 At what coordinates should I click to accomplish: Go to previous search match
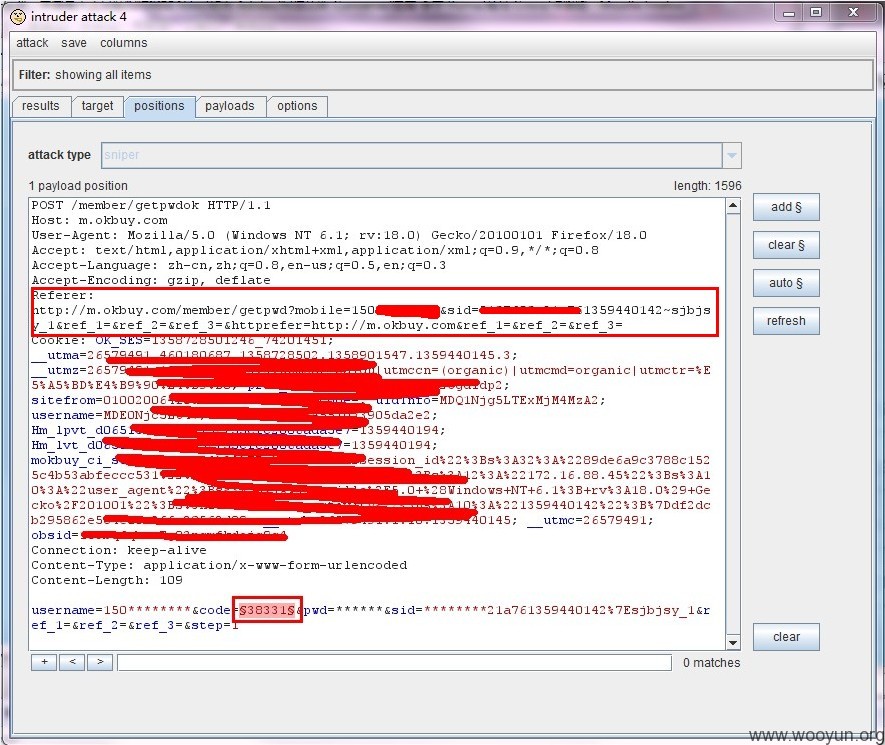pyautogui.click(x=72, y=662)
